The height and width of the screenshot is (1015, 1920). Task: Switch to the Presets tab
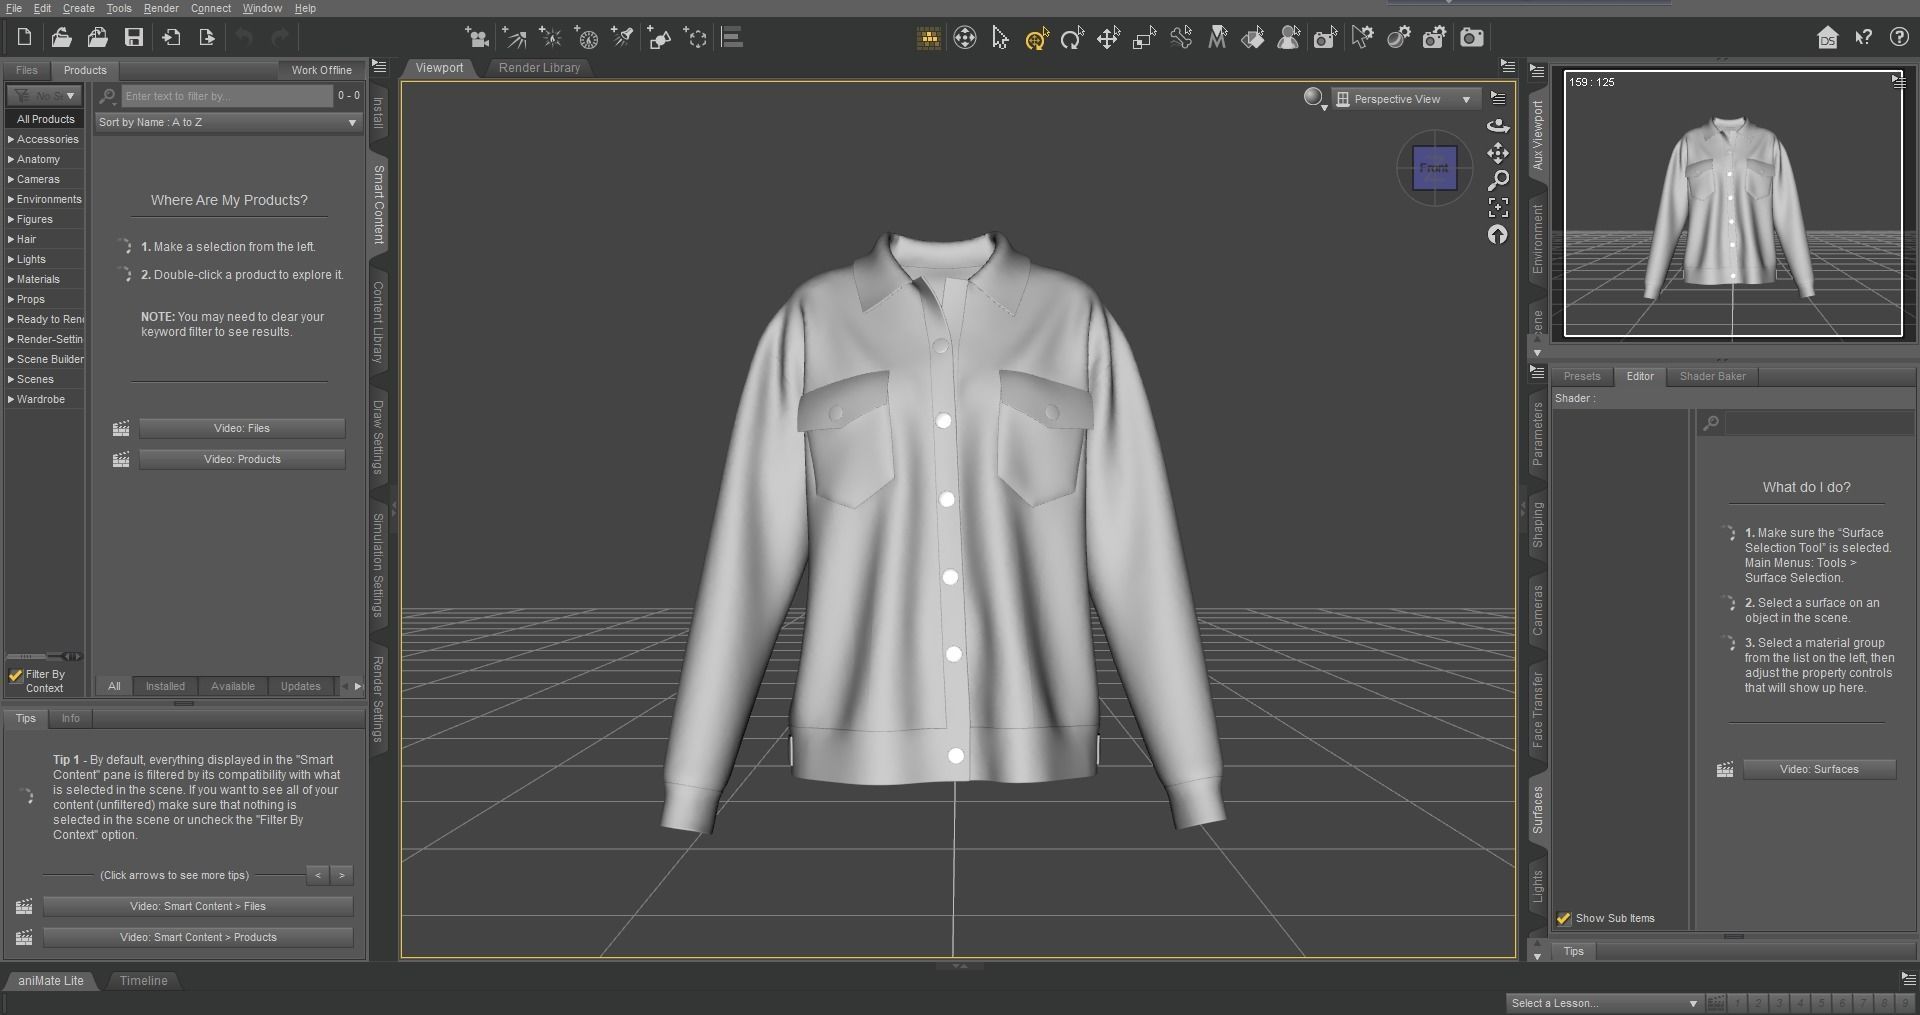[1582, 376]
